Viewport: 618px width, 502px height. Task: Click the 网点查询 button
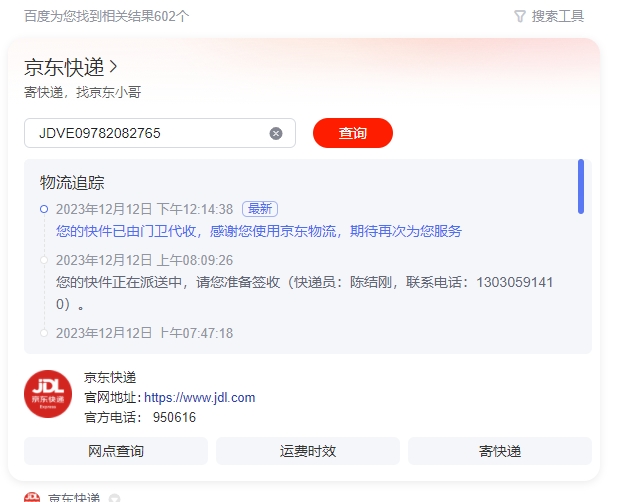(116, 451)
